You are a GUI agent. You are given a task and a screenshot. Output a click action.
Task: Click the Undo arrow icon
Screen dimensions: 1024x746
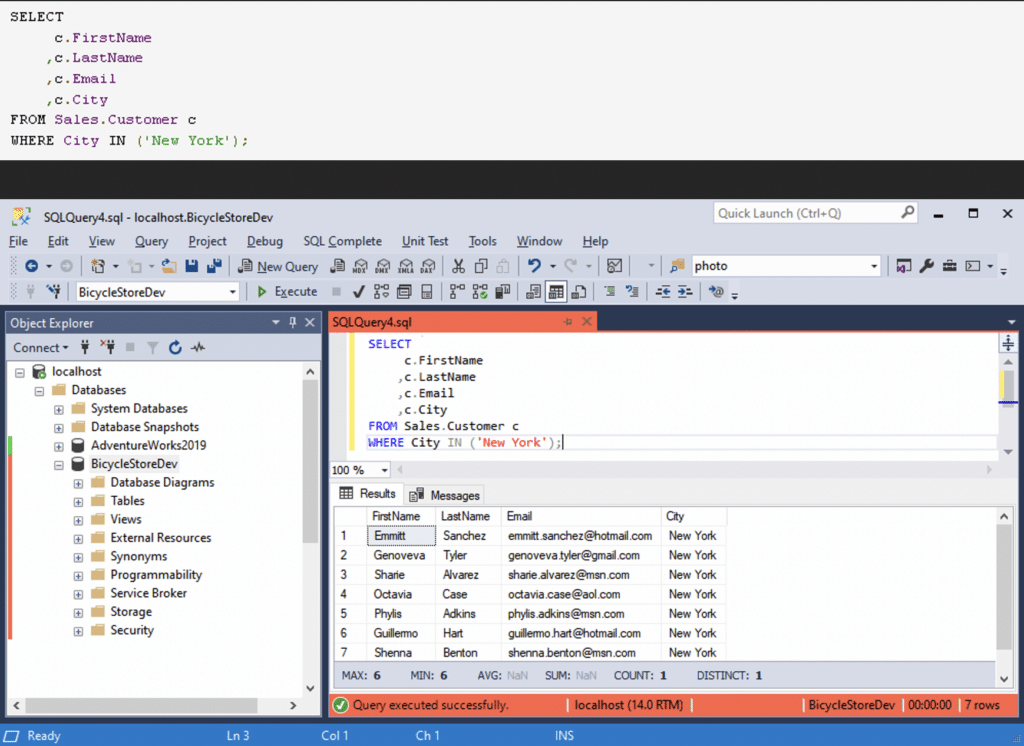pos(534,266)
